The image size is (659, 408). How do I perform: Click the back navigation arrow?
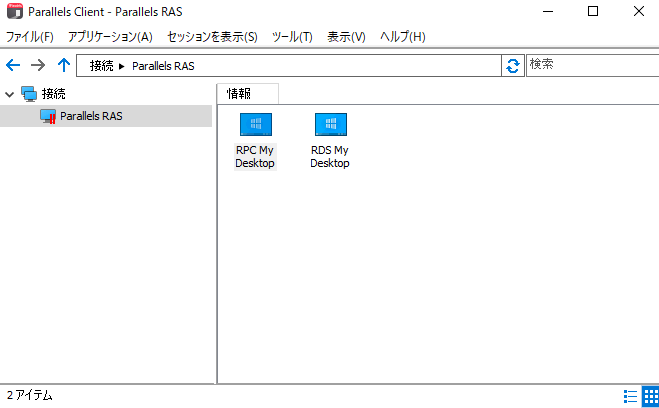pos(13,65)
